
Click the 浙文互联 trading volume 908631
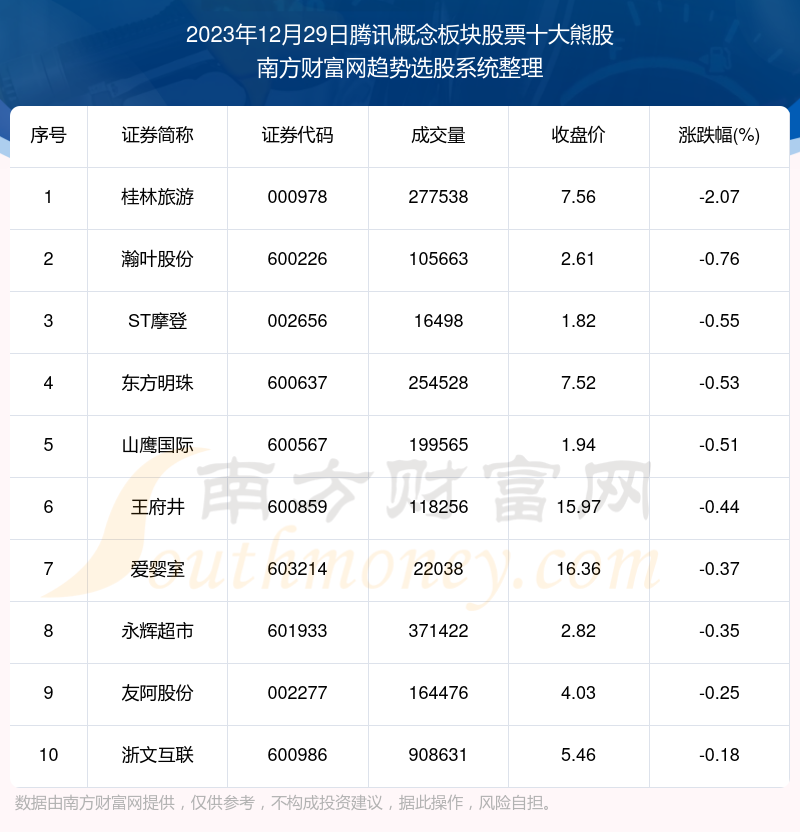pyautogui.click(x=438, y=755)
